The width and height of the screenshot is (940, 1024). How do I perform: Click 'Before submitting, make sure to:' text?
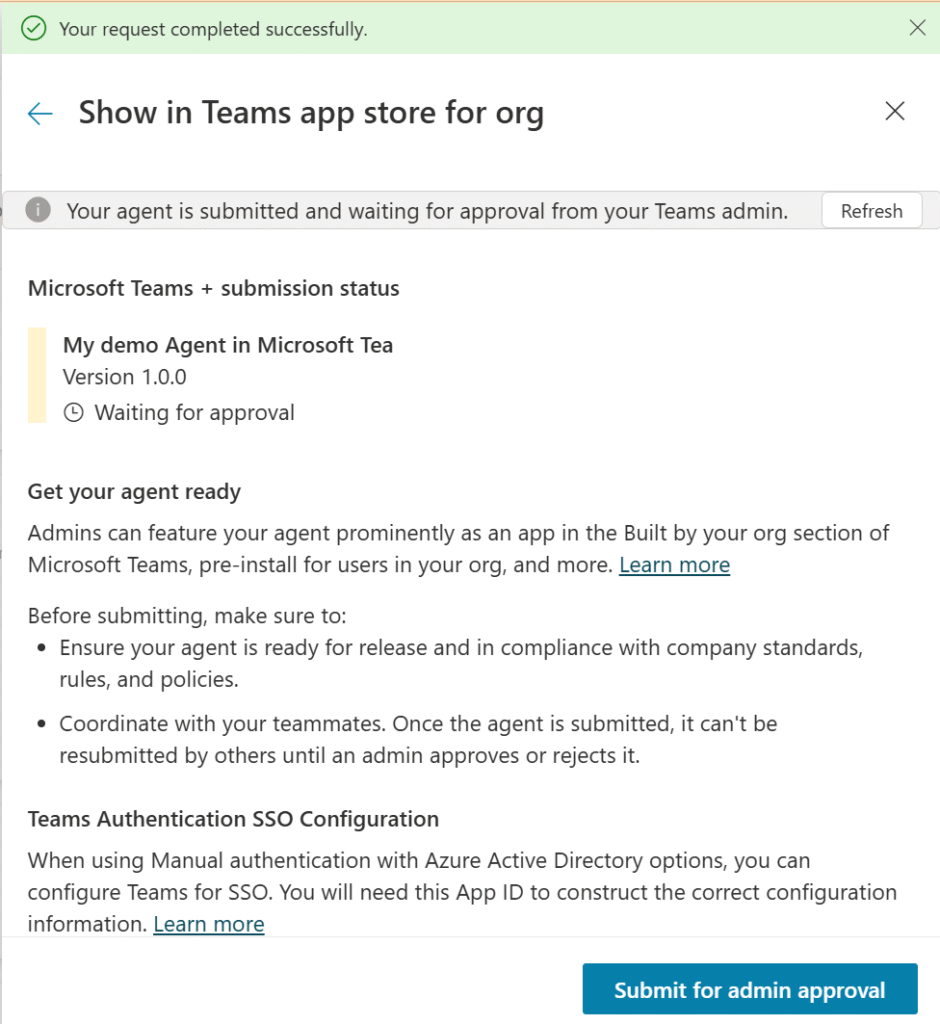click(x=187, y=616)
